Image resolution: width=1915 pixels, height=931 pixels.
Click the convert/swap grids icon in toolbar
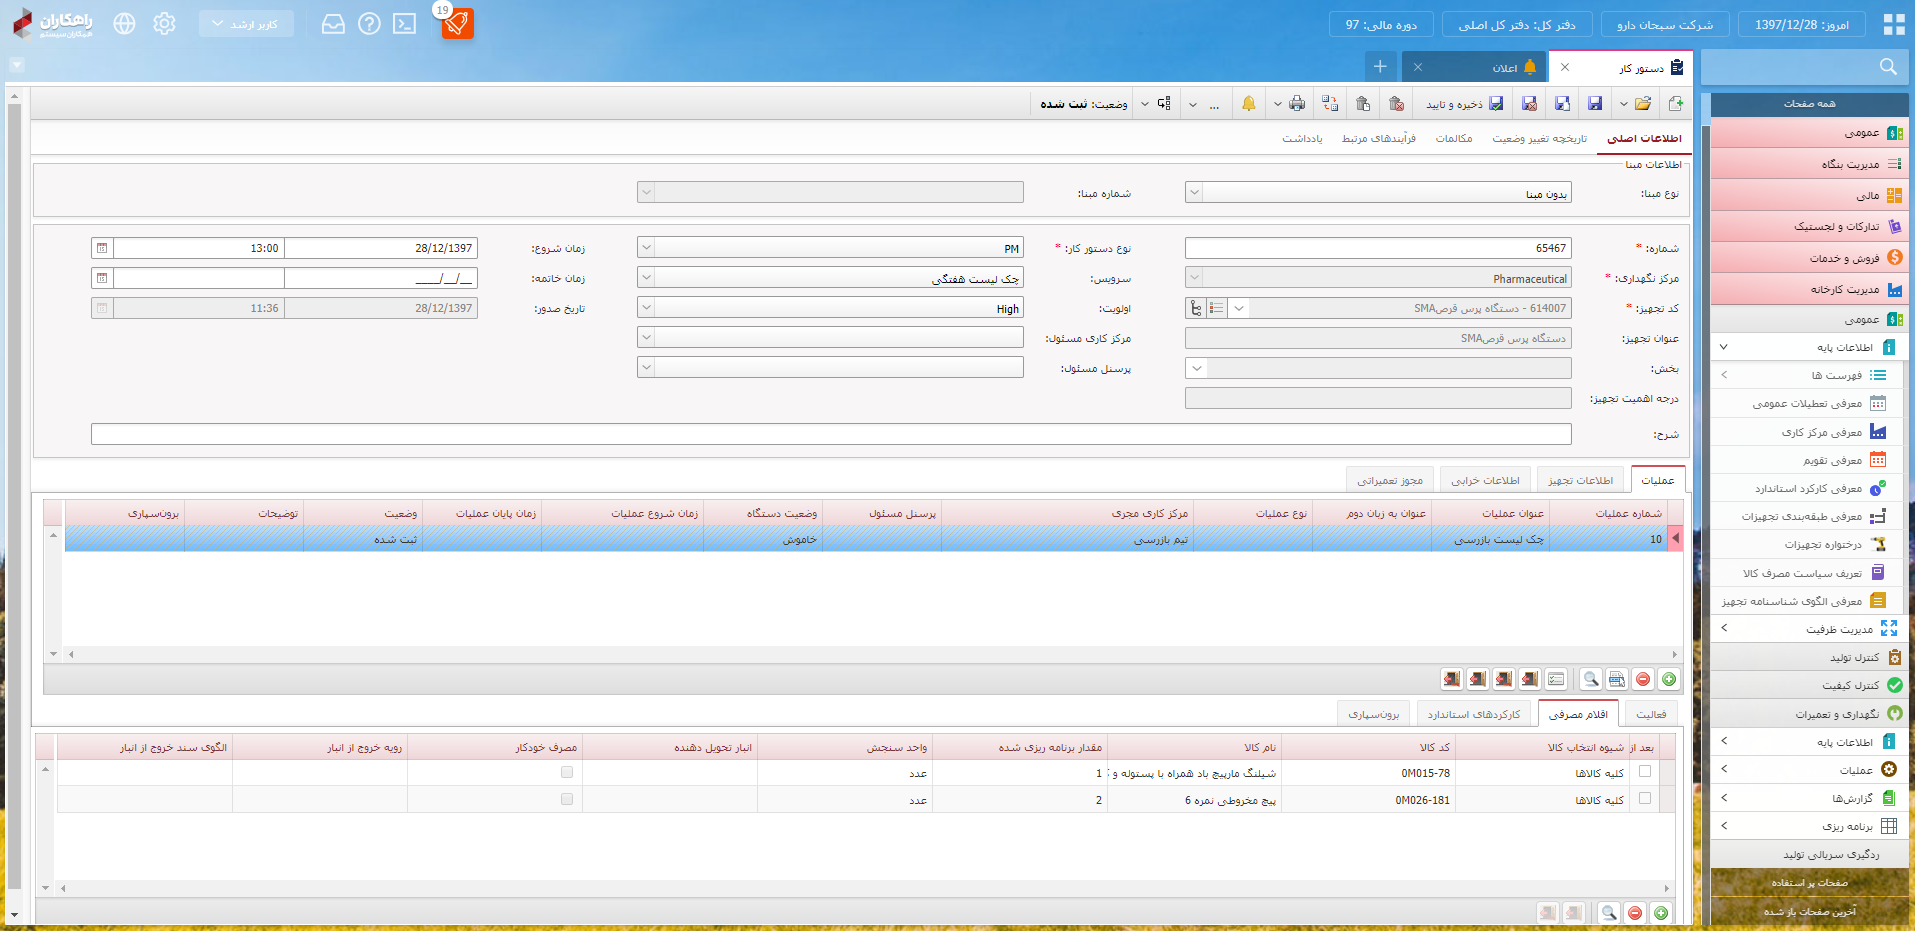pyautogui.click(x=1330, y=104)
